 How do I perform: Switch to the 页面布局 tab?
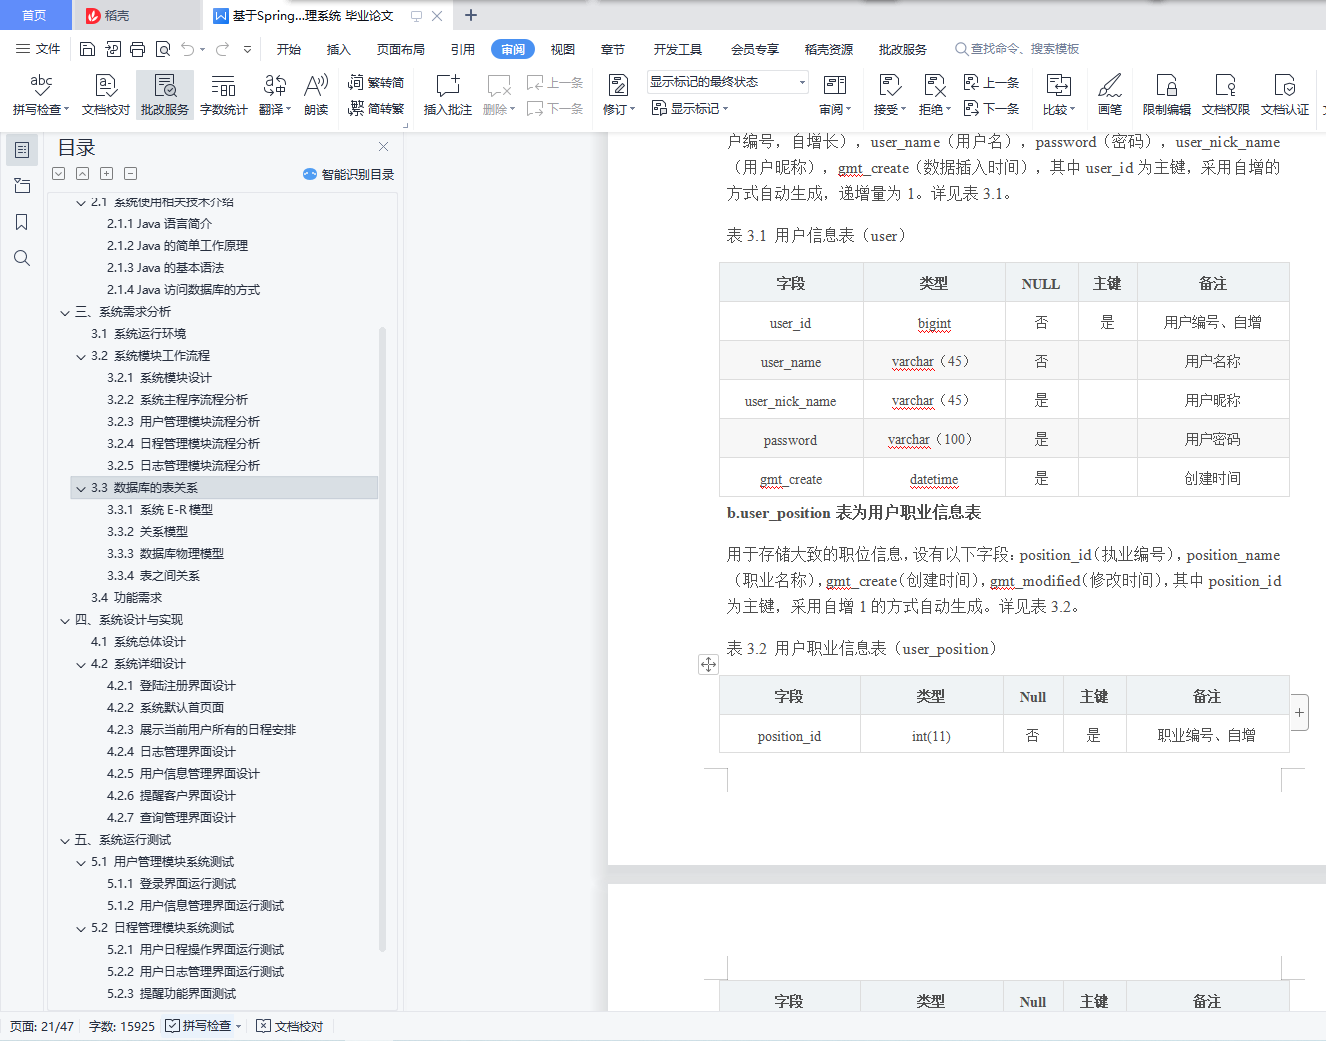point(401,49)
